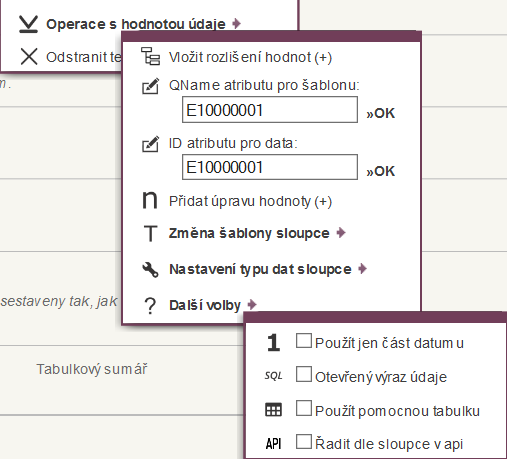507x459 pixels.
Task: Expand the Další volby submenu arrow
Action: click(x=252, y=305)
